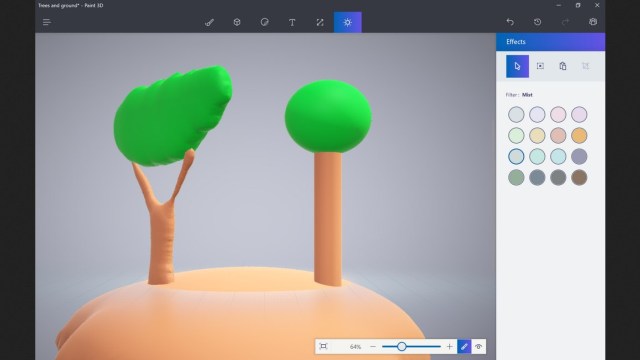Image resolution: width=640 pixels, height=360 pixels.
Task: Click the Select all icon in Effects panel
Action: click(540, 66)
